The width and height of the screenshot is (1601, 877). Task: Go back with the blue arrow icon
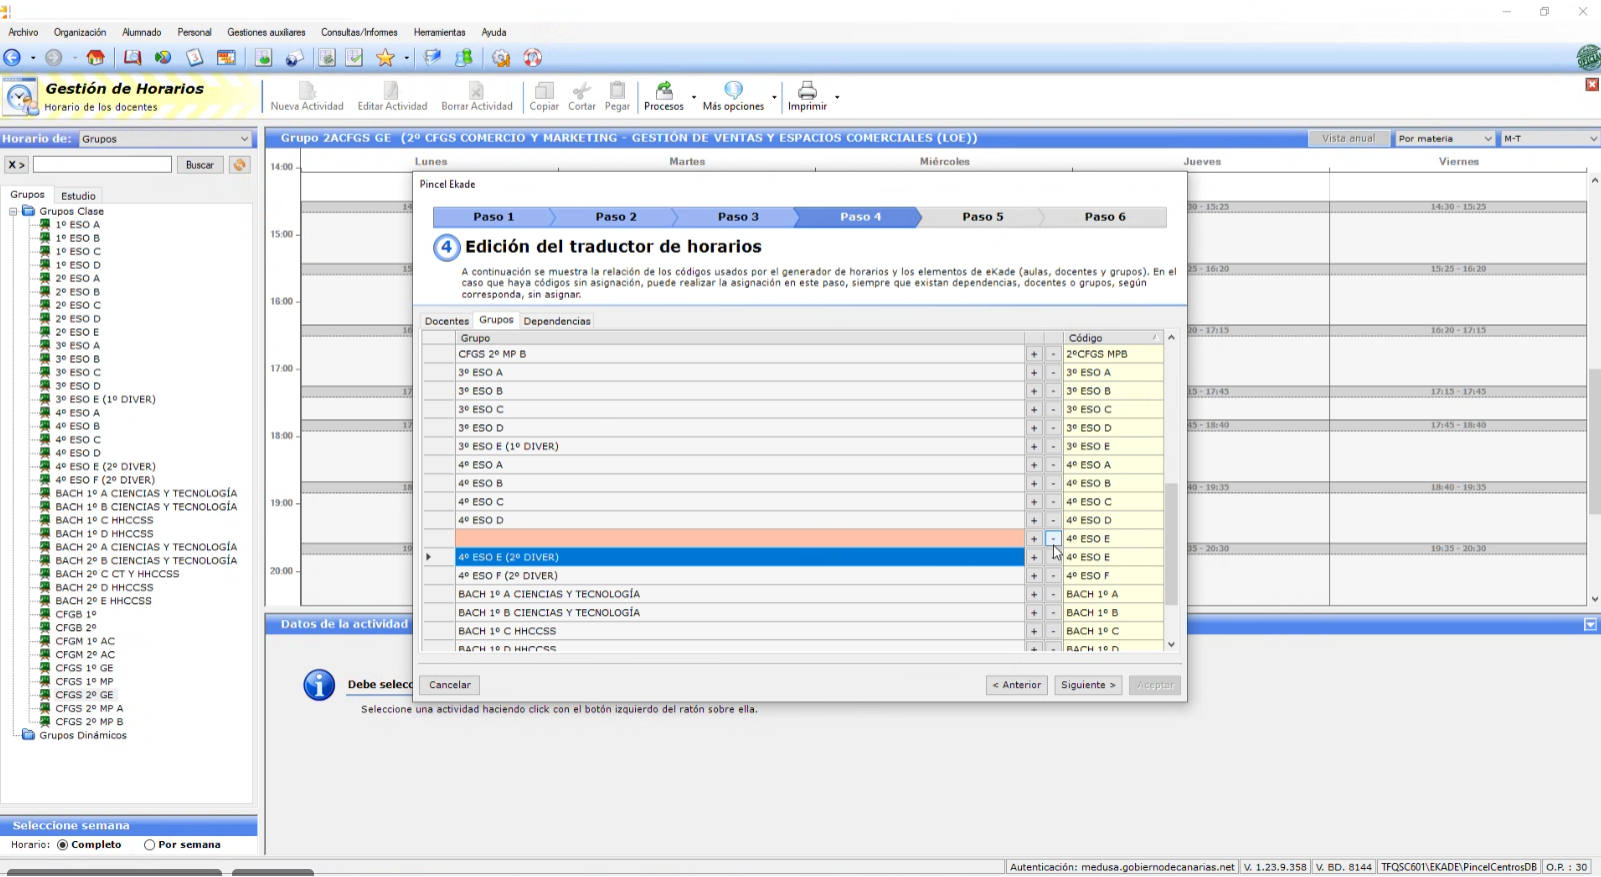point(12,58)
